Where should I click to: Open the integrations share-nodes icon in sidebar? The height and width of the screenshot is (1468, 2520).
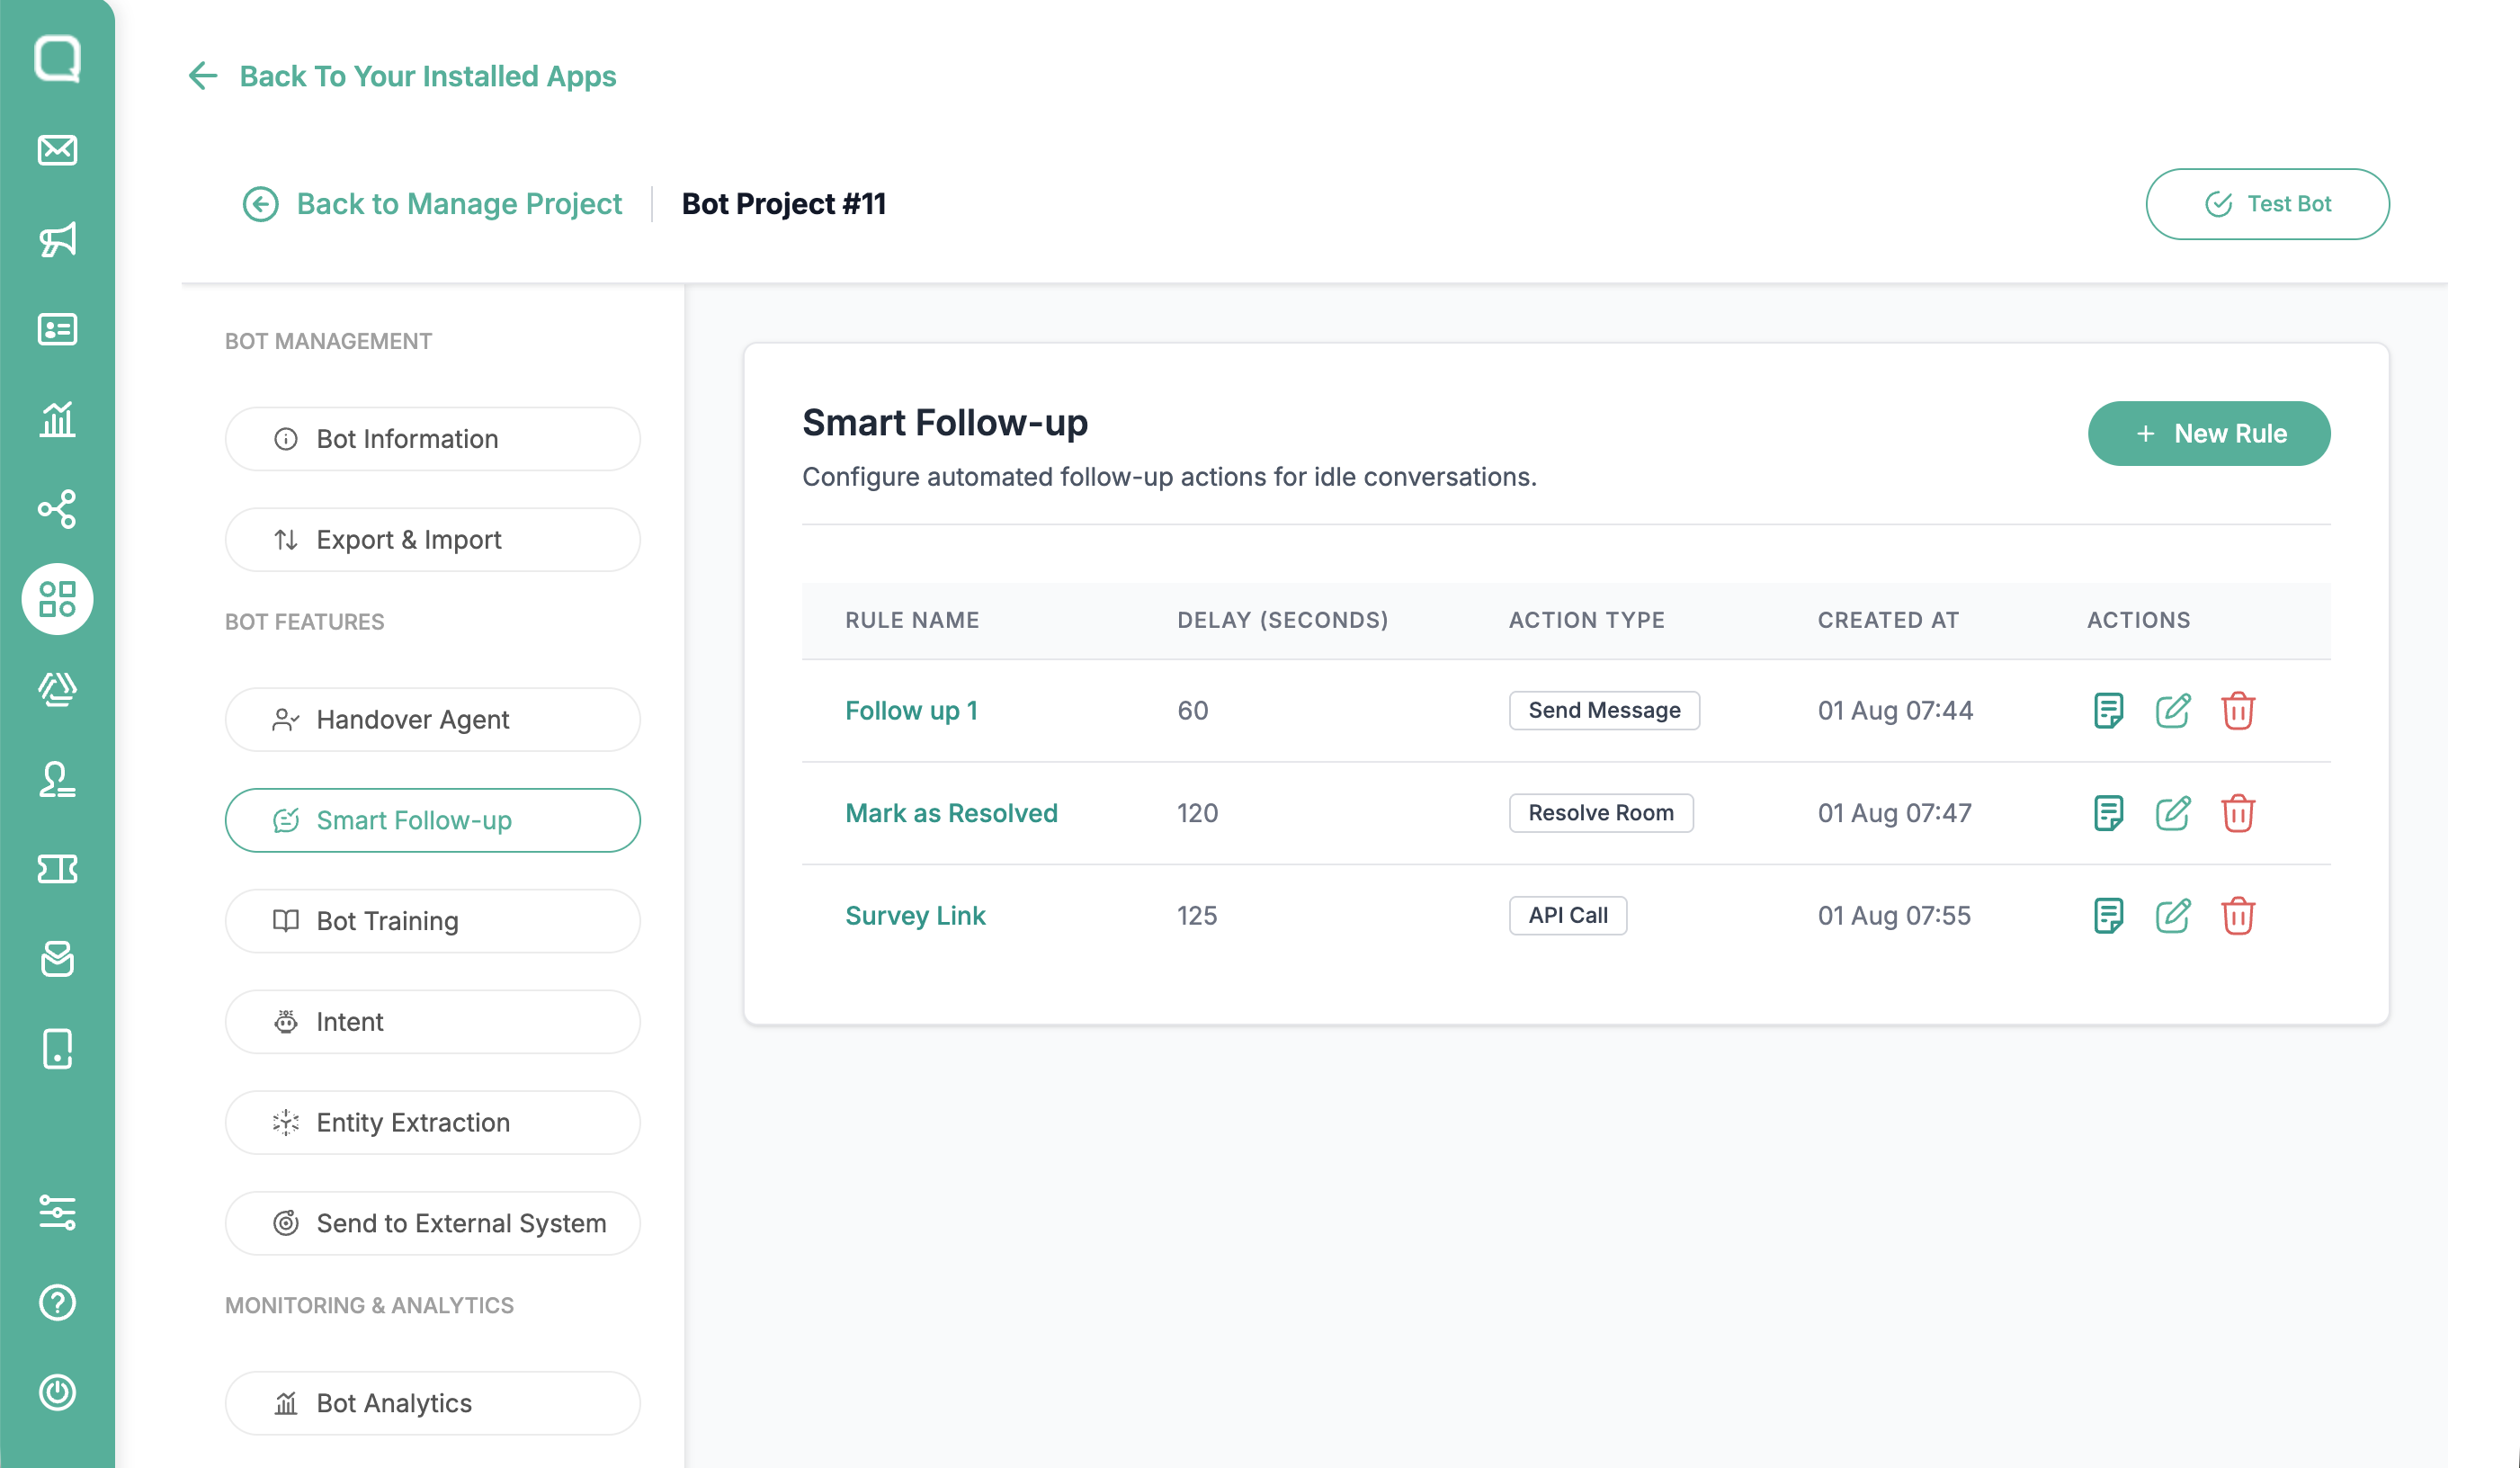57,509
